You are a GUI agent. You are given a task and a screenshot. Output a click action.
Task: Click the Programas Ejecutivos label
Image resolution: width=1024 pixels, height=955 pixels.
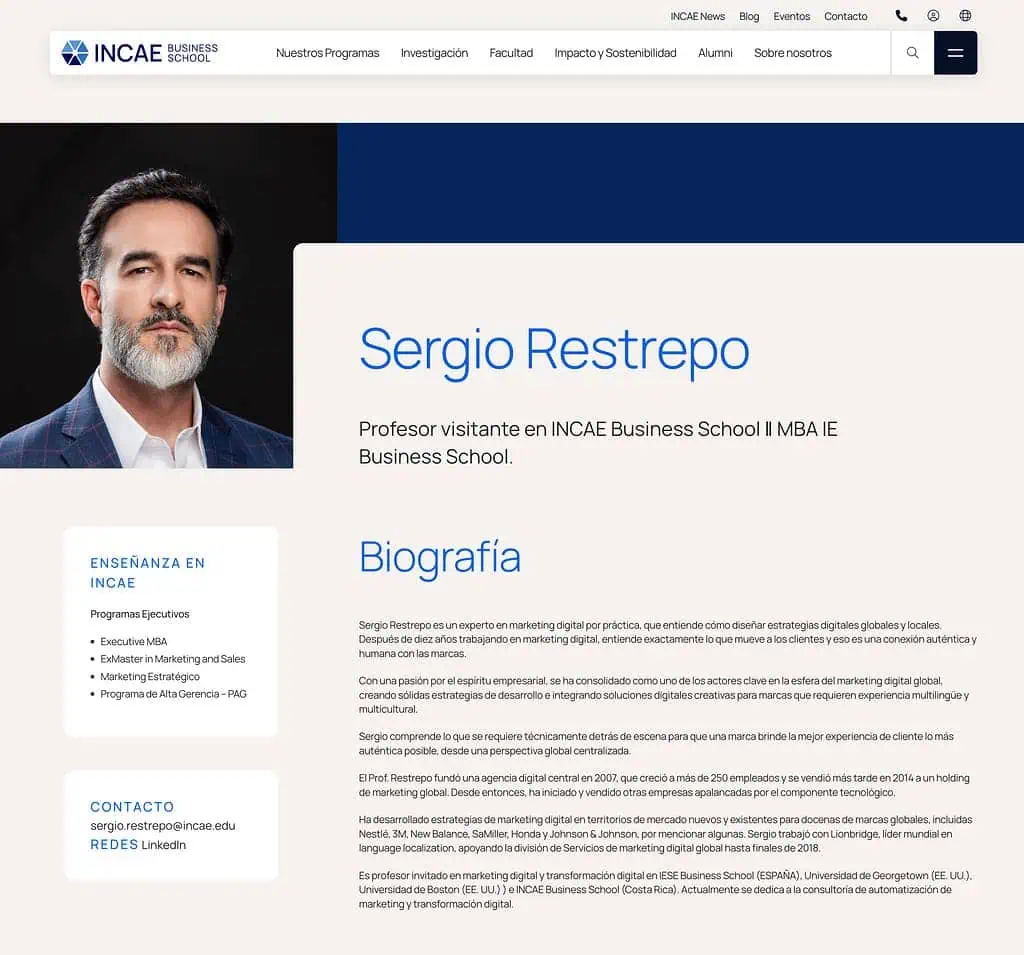[140, 614]
